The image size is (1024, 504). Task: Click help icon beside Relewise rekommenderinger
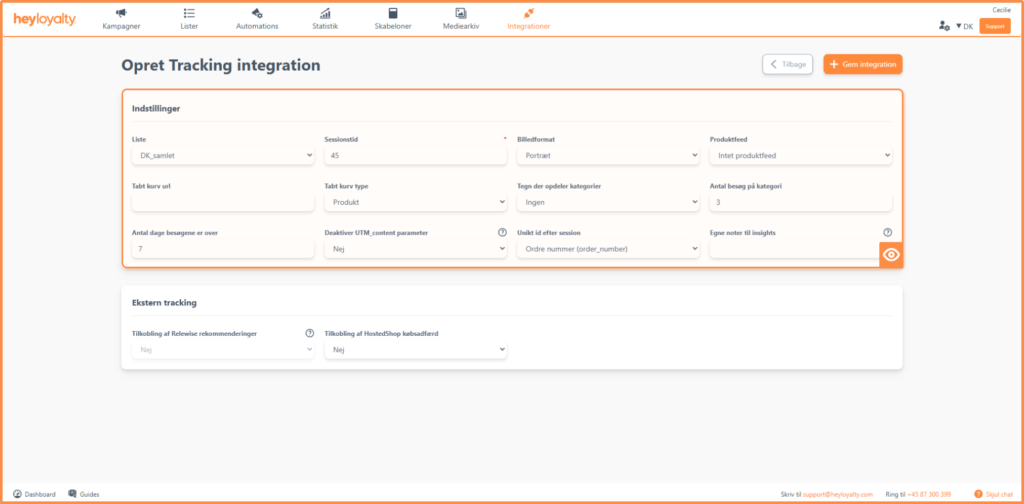(309, 333)
